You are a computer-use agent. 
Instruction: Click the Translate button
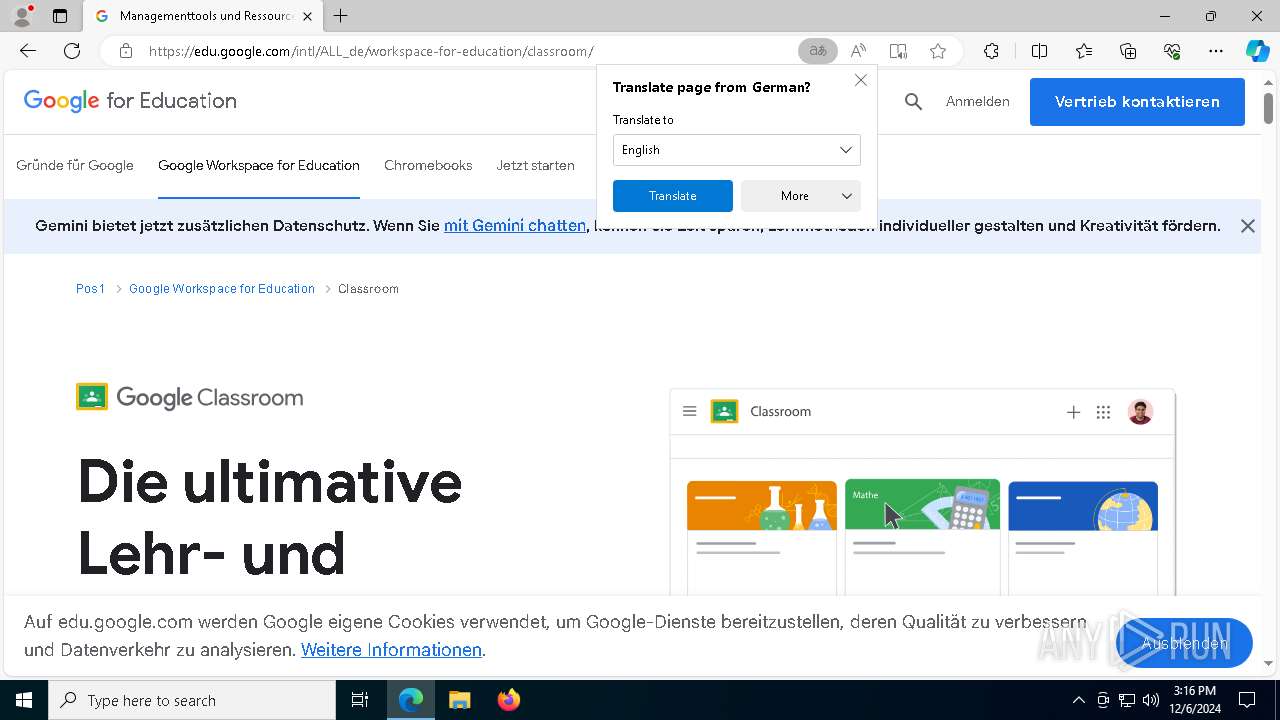click(x=673, y=196)
